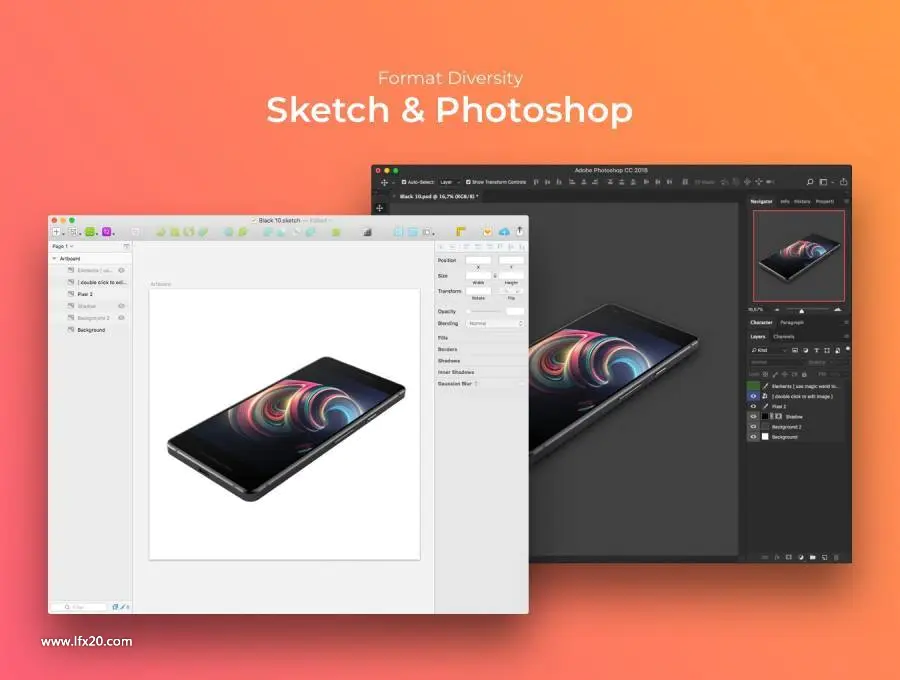Click new adjustment layer icon at Layers panel bottom

(x=801, y=557)
